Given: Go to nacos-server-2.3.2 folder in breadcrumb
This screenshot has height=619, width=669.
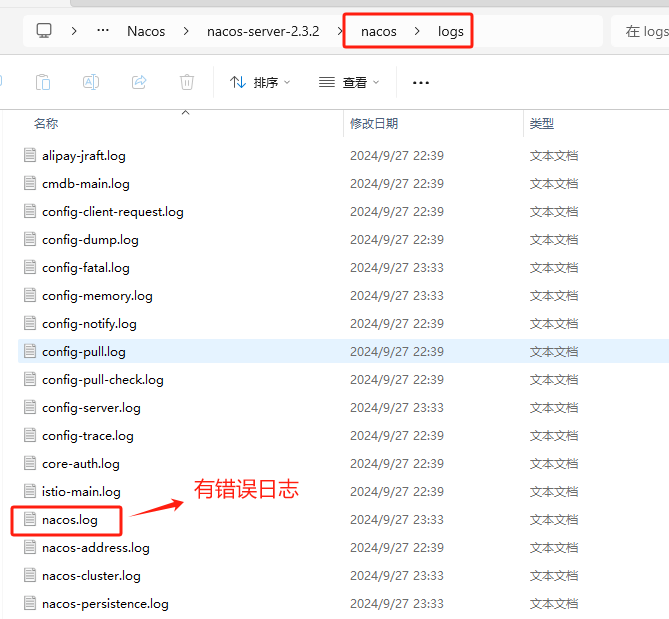Looking at the screenshot, I should [x=263, y=31].
